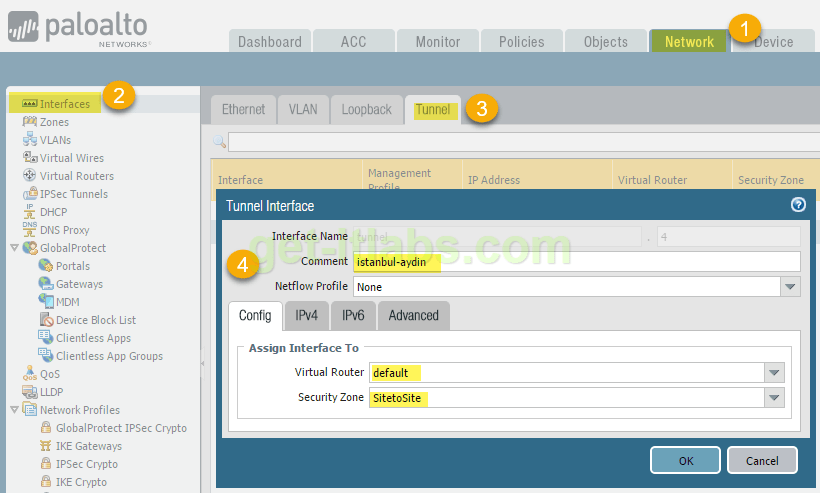Collapse the GlobalProtect tree node
The image size is (820, 493).
point(13,248)
